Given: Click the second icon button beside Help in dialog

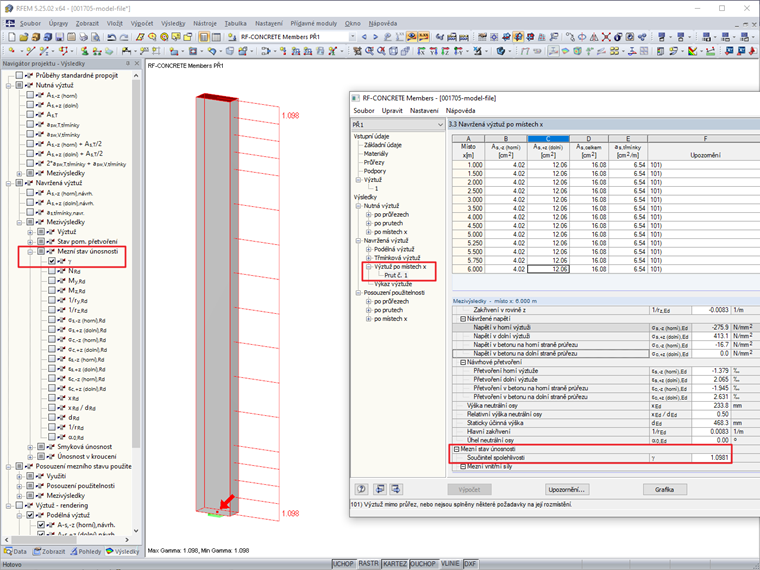Looking at the screenshot, I should click(380, 489).
